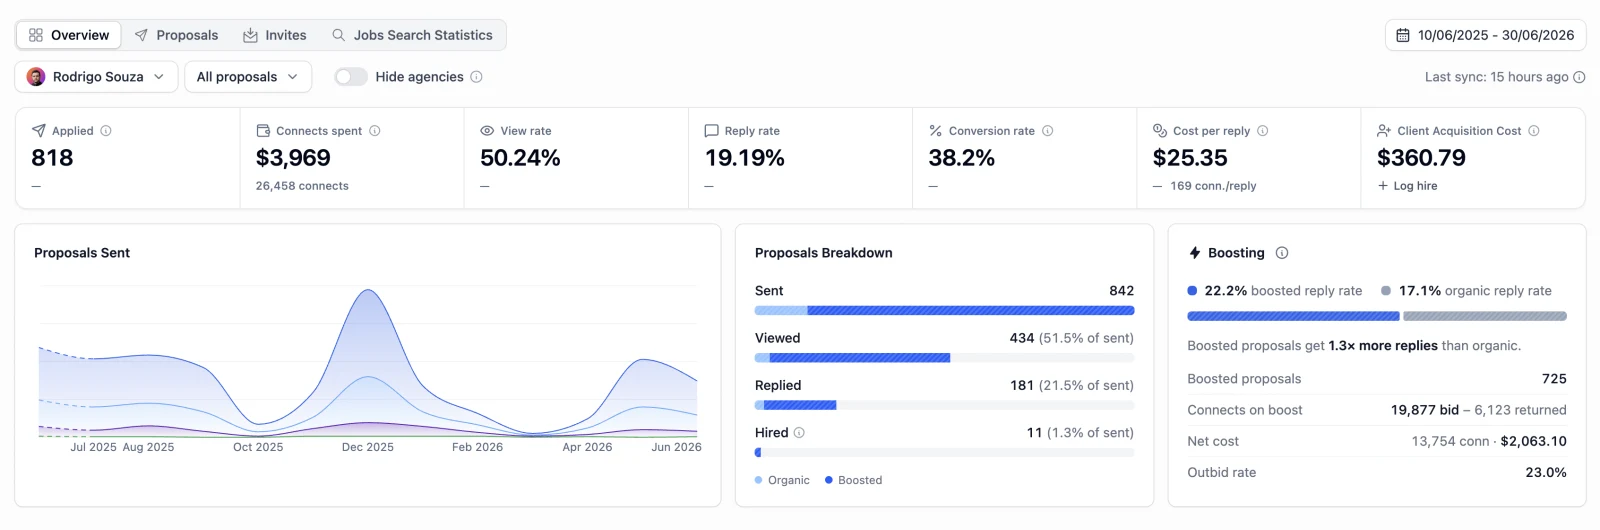
Task: Open the date range picker 10/06/2025 - 30/06/2026
Action: pos(1485,35)
